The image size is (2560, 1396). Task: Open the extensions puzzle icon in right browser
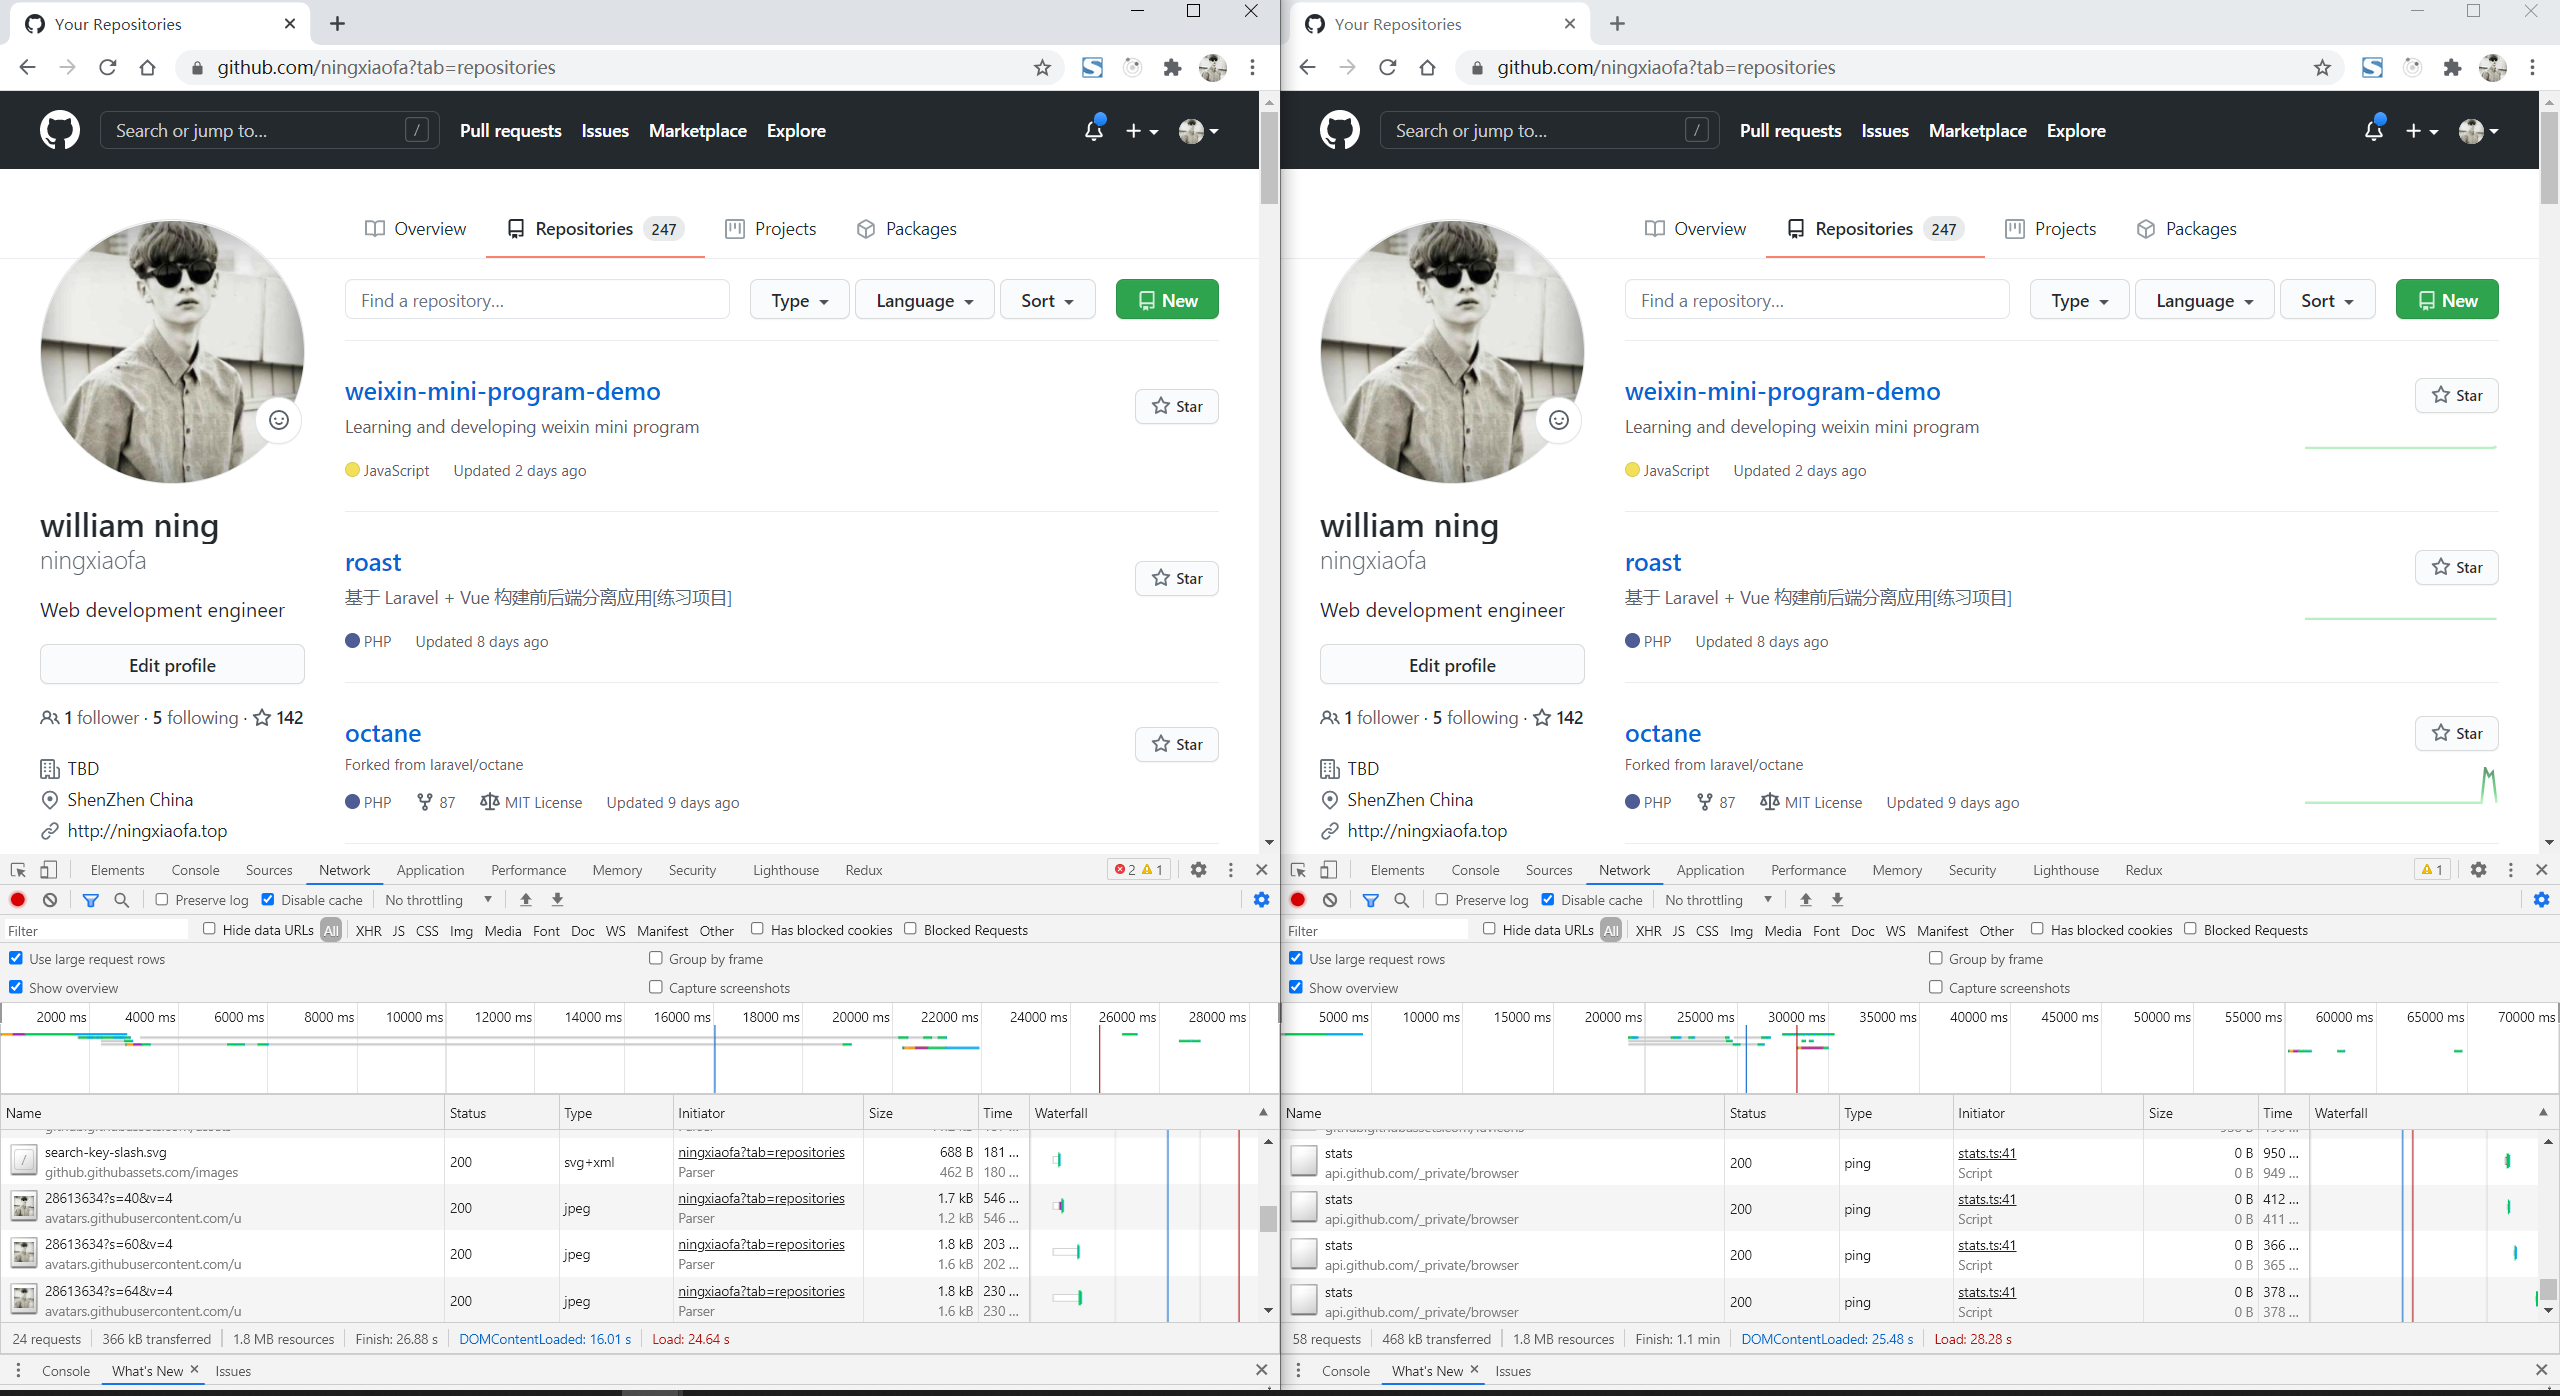tap(2452, 67)
